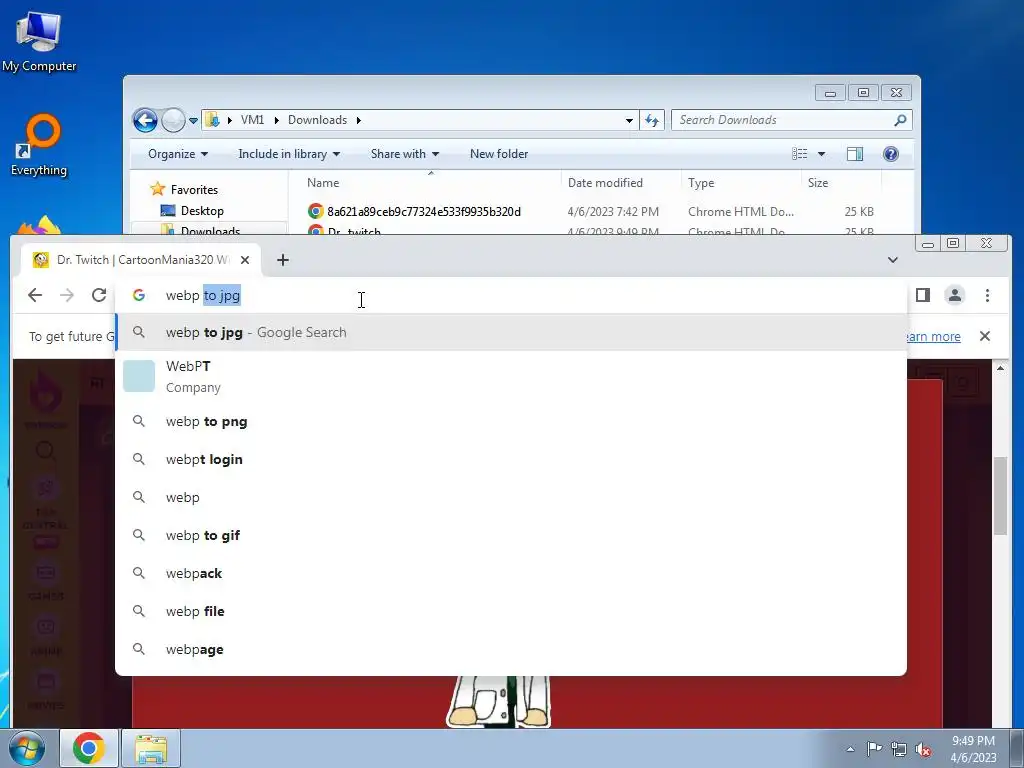
Task: Click Downloads in the address breadcrumb
Action: (317, 120)
